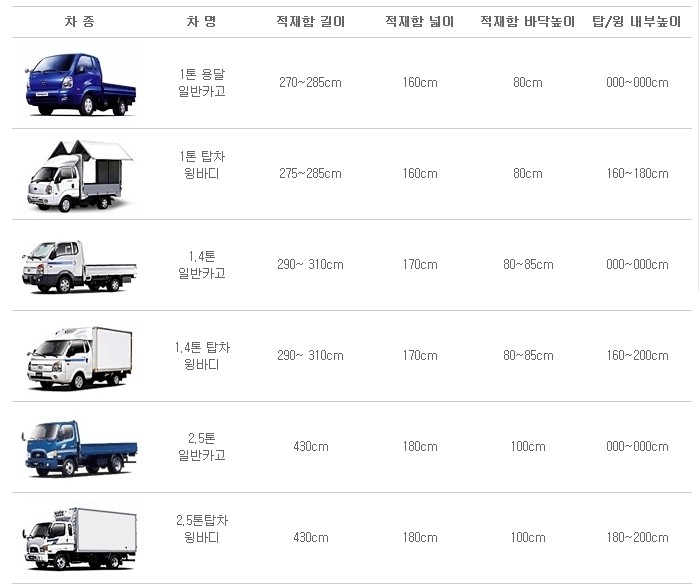Select the blue 2.5톤 일반카고 truck image
Viewport: 699px width, 584px height.
click(79, 448)
